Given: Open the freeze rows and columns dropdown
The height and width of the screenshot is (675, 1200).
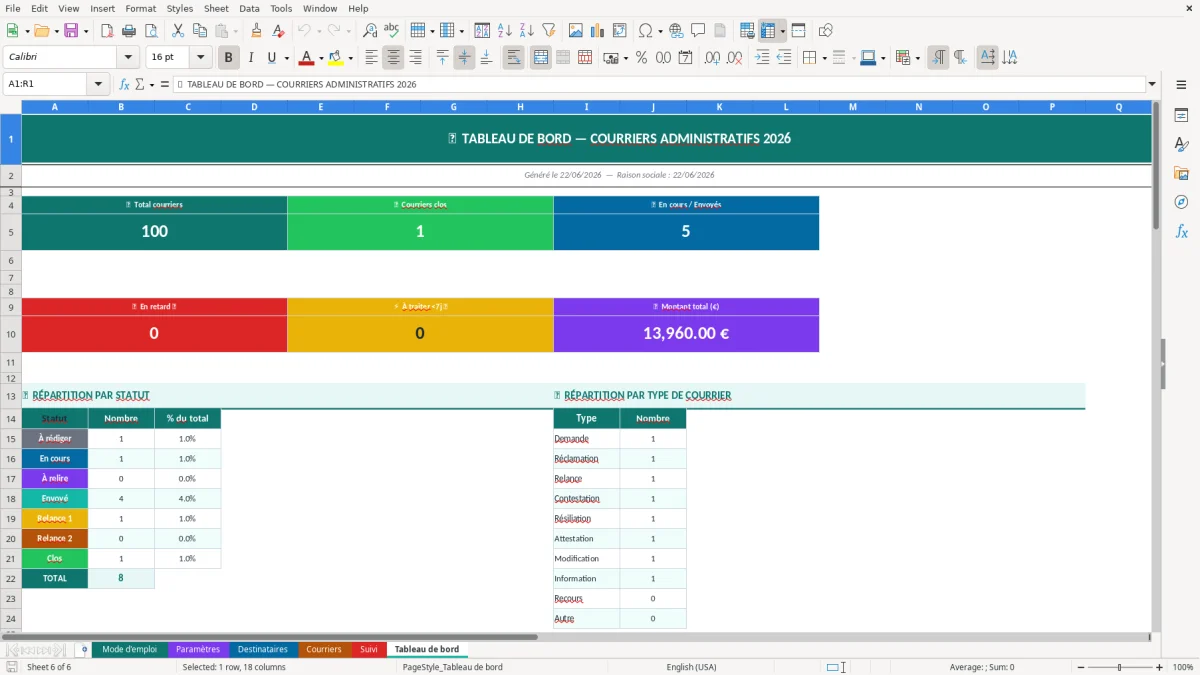Looking at the screenshot, I should click(782, 31).
